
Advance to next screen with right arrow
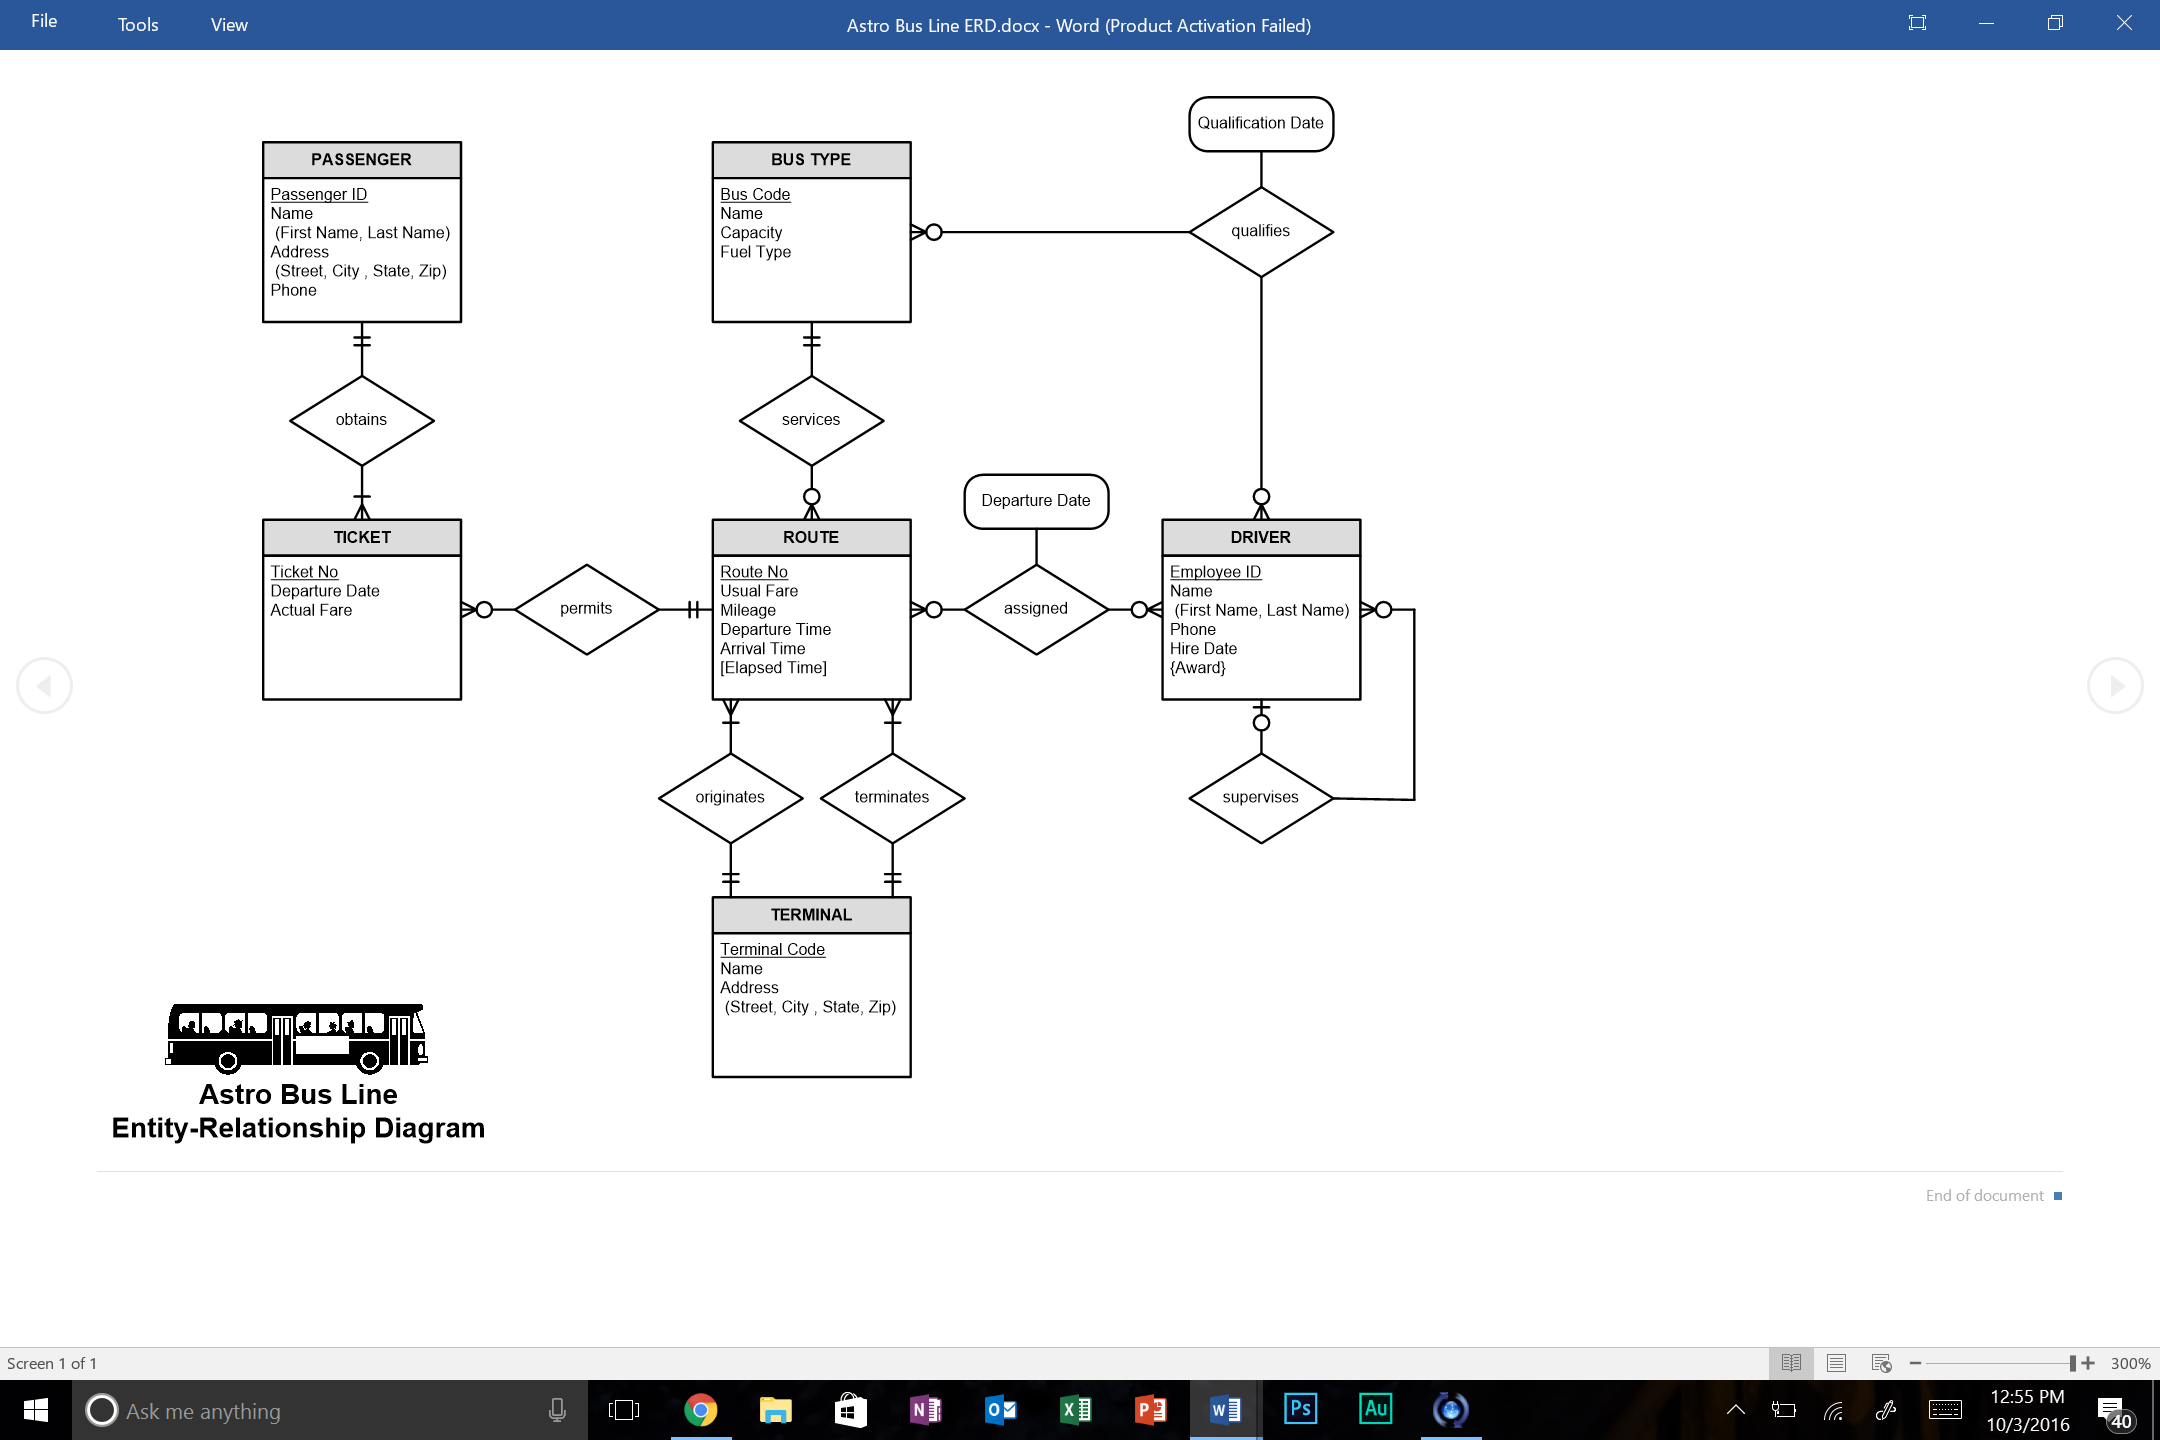(x=2116, y=685)
